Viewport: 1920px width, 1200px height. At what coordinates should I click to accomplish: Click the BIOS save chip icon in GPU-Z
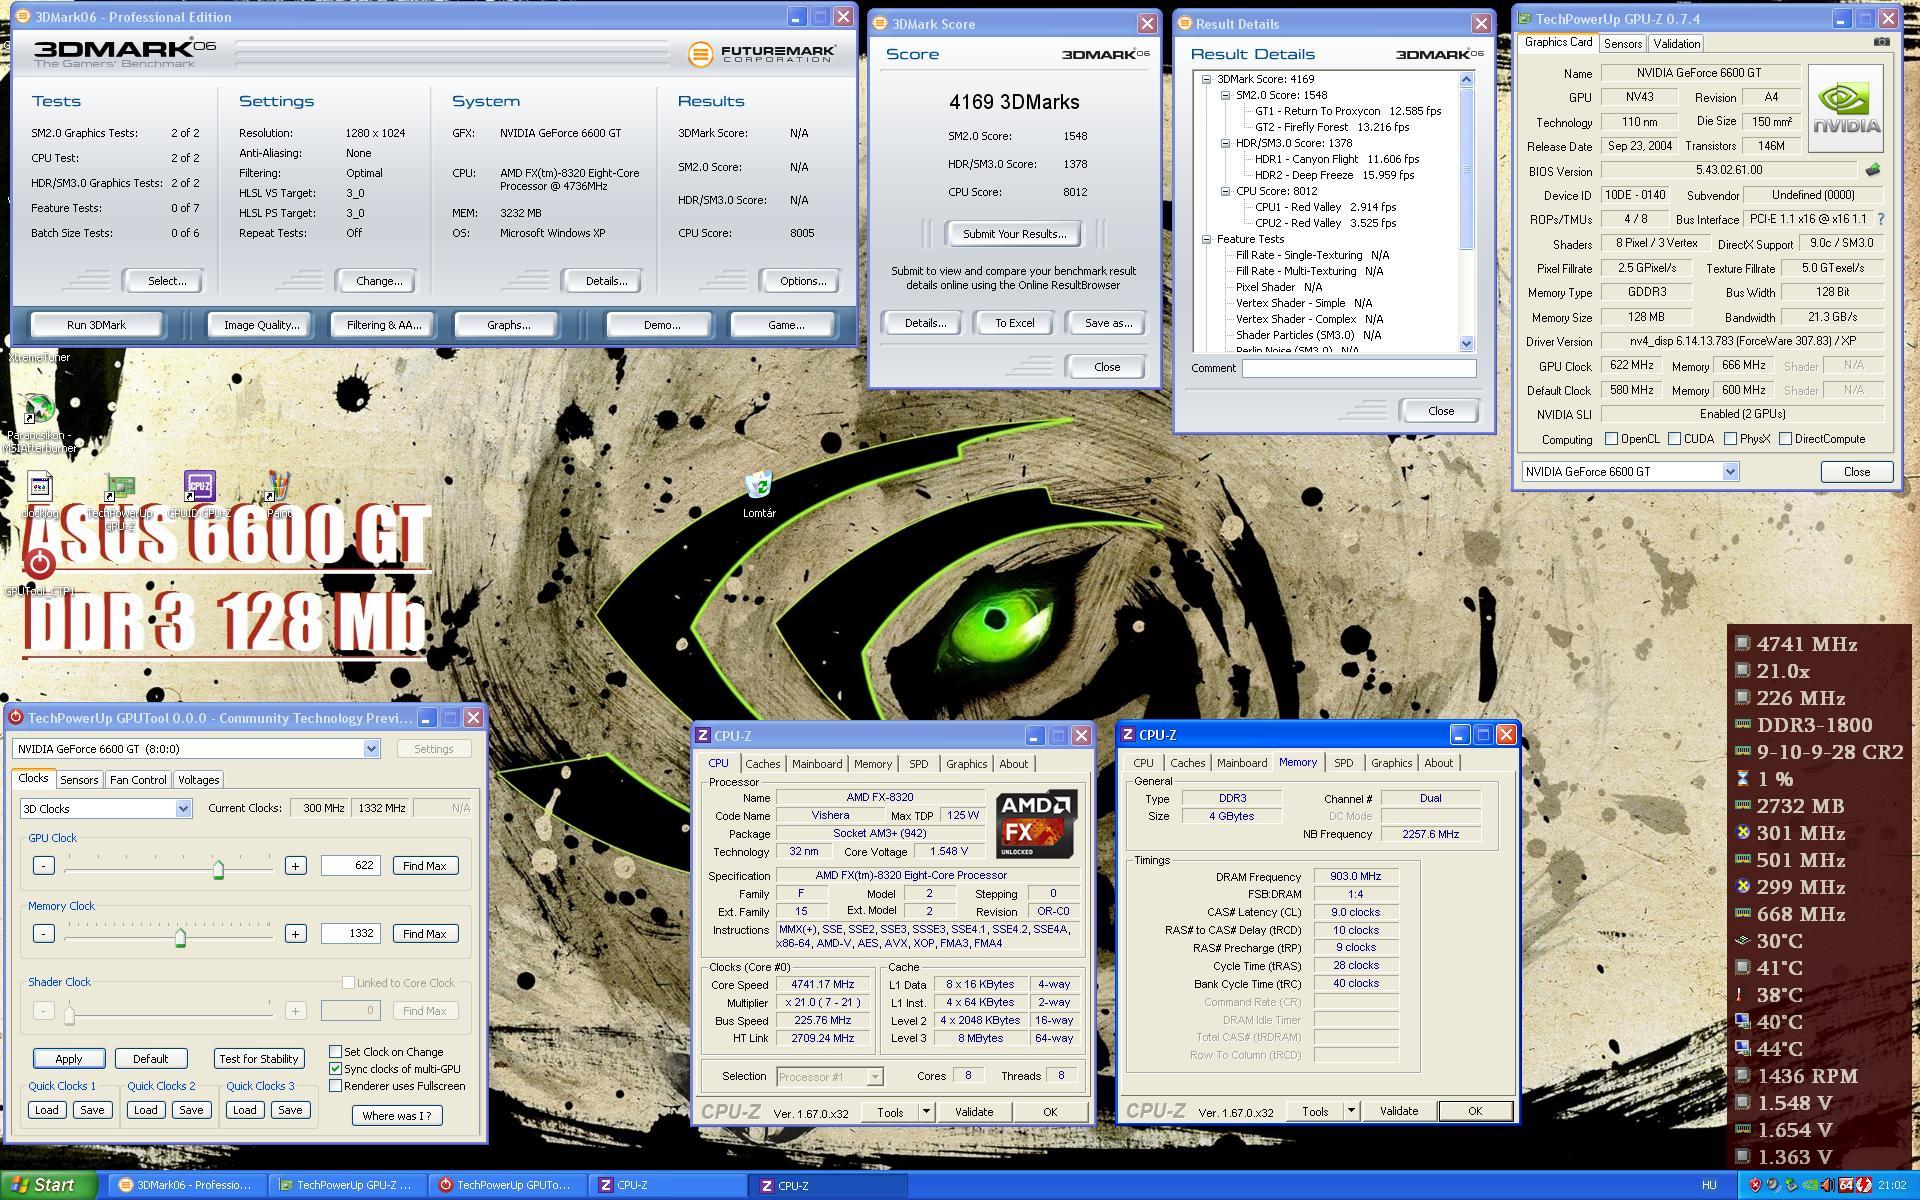coord(1873,170)
